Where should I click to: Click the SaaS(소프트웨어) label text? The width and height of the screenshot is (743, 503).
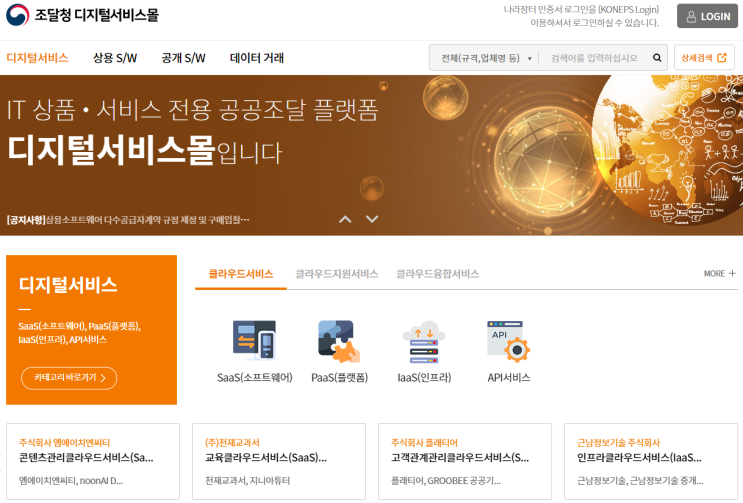(254, 377)
